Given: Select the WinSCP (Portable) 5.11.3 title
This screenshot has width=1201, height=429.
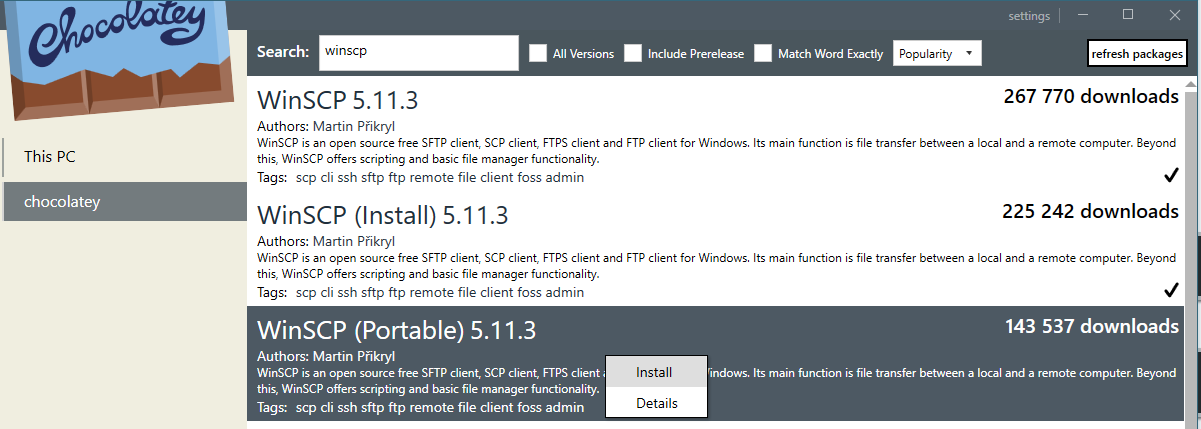Looking at the screenshot, I should (x=397, y=331).
